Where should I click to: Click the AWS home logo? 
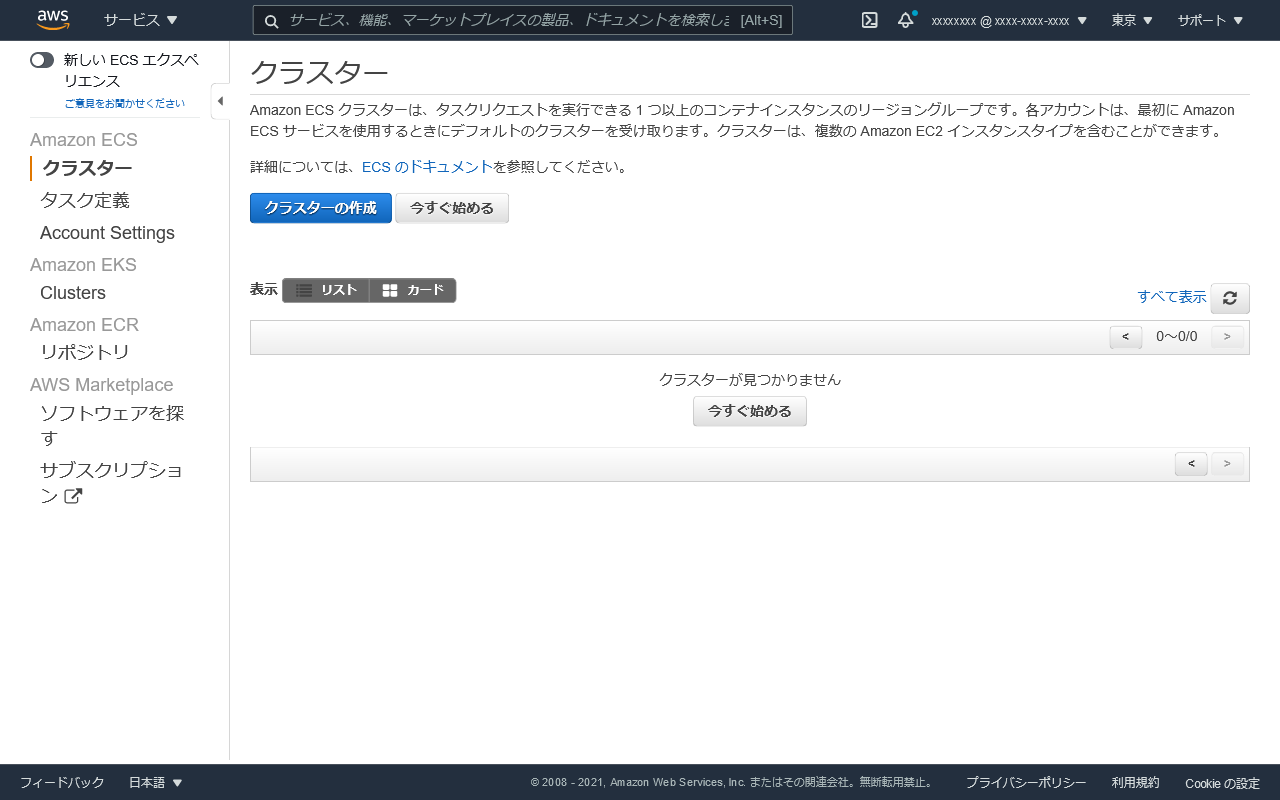coord(52,19)
